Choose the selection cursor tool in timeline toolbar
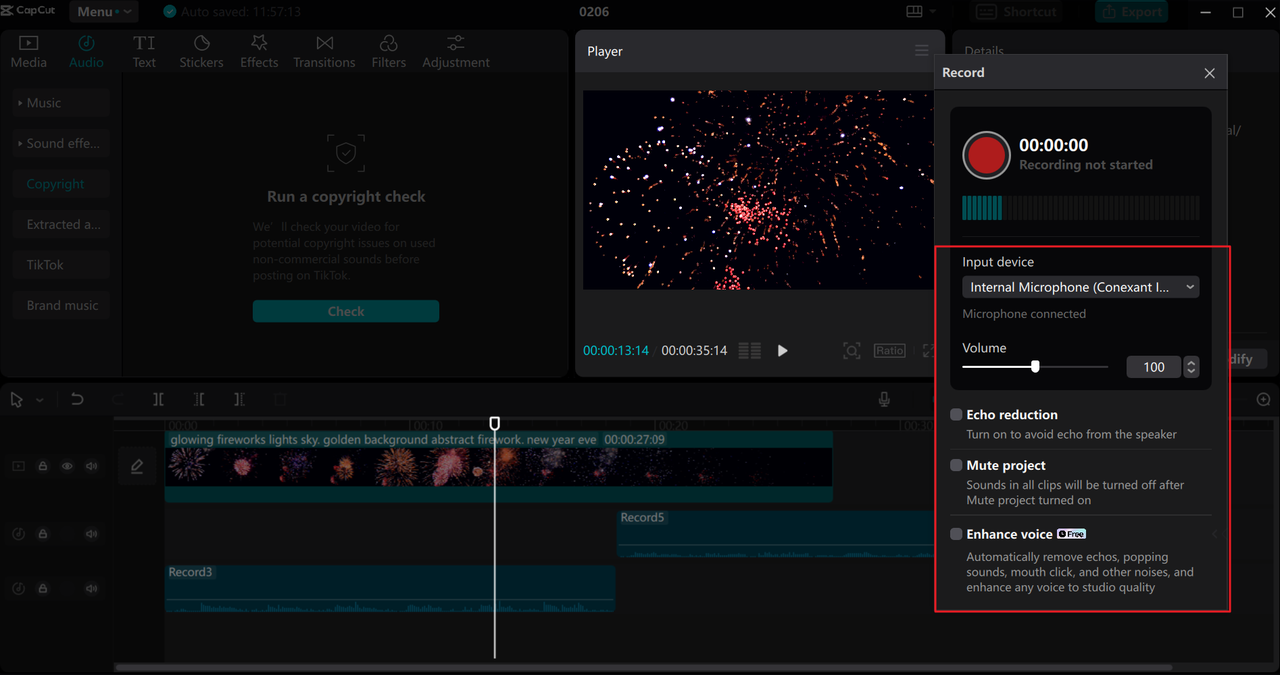Screen dimensions: 1280x675 coord(17,399)
